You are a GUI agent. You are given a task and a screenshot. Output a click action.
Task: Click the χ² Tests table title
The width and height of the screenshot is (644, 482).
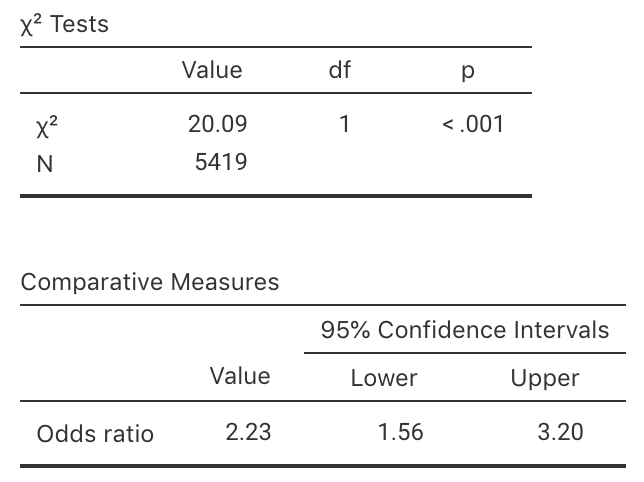tap(65, 25)
